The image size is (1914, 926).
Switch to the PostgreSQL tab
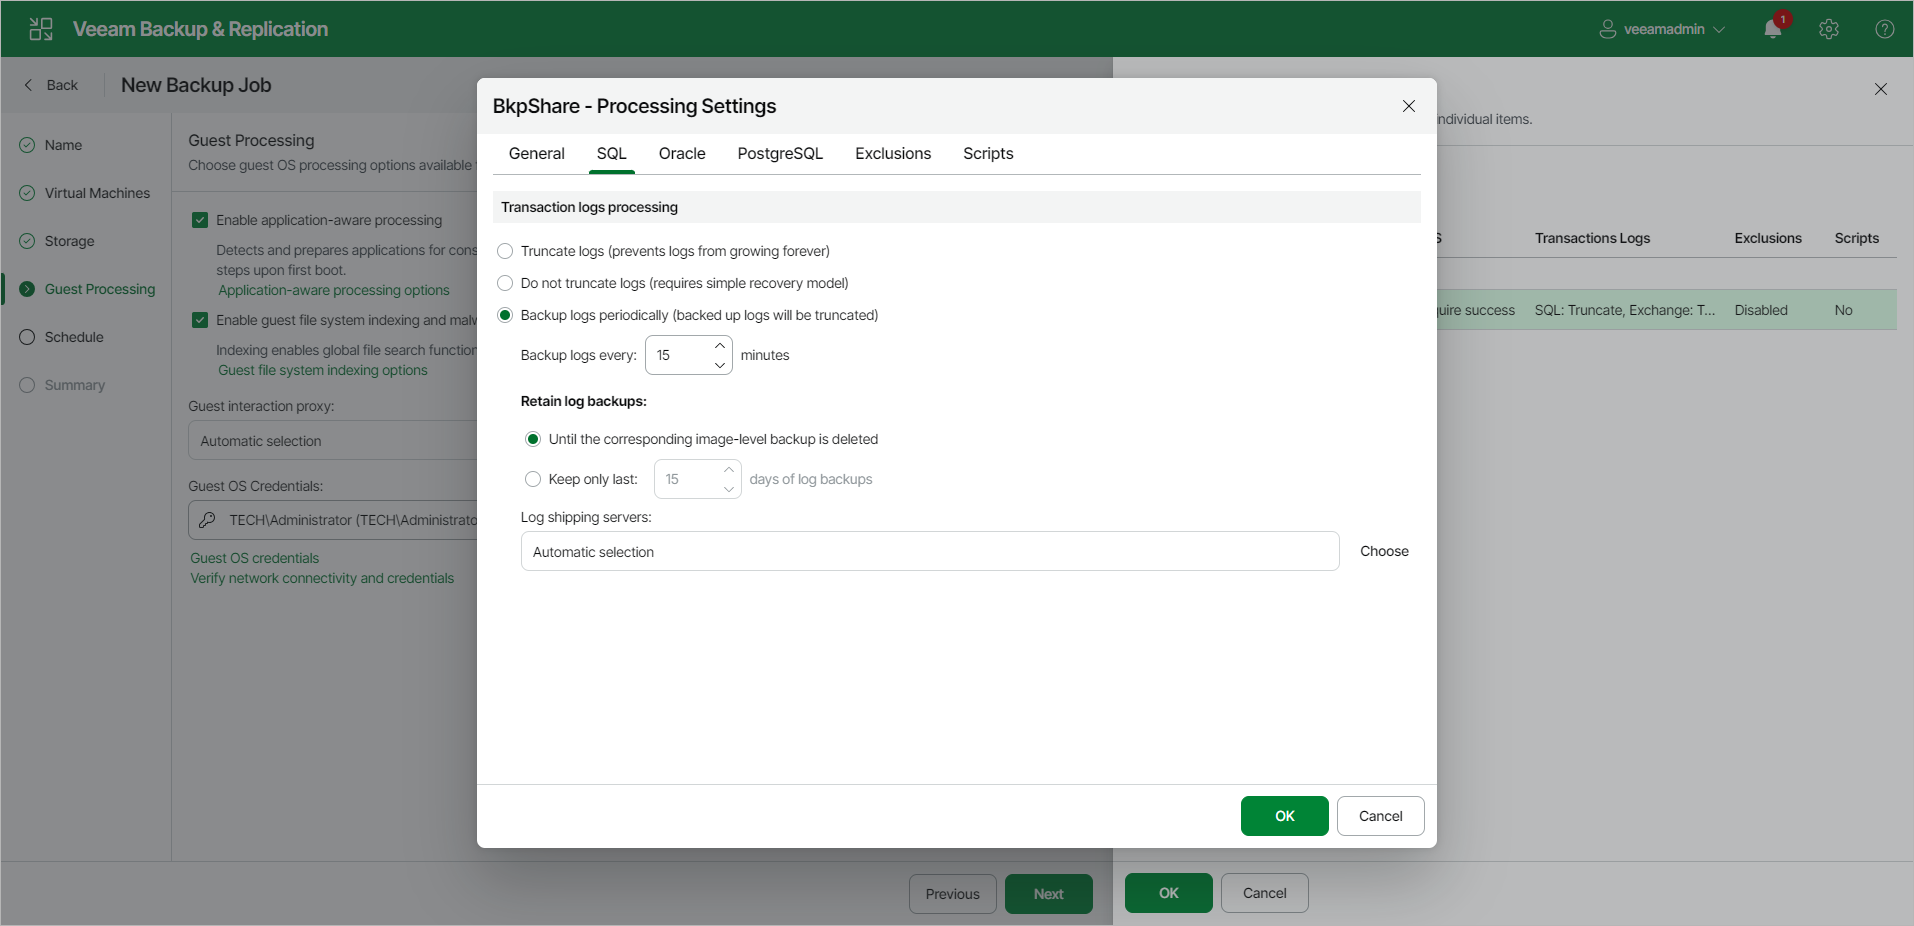pyautogui.click(x=780, y=153)
